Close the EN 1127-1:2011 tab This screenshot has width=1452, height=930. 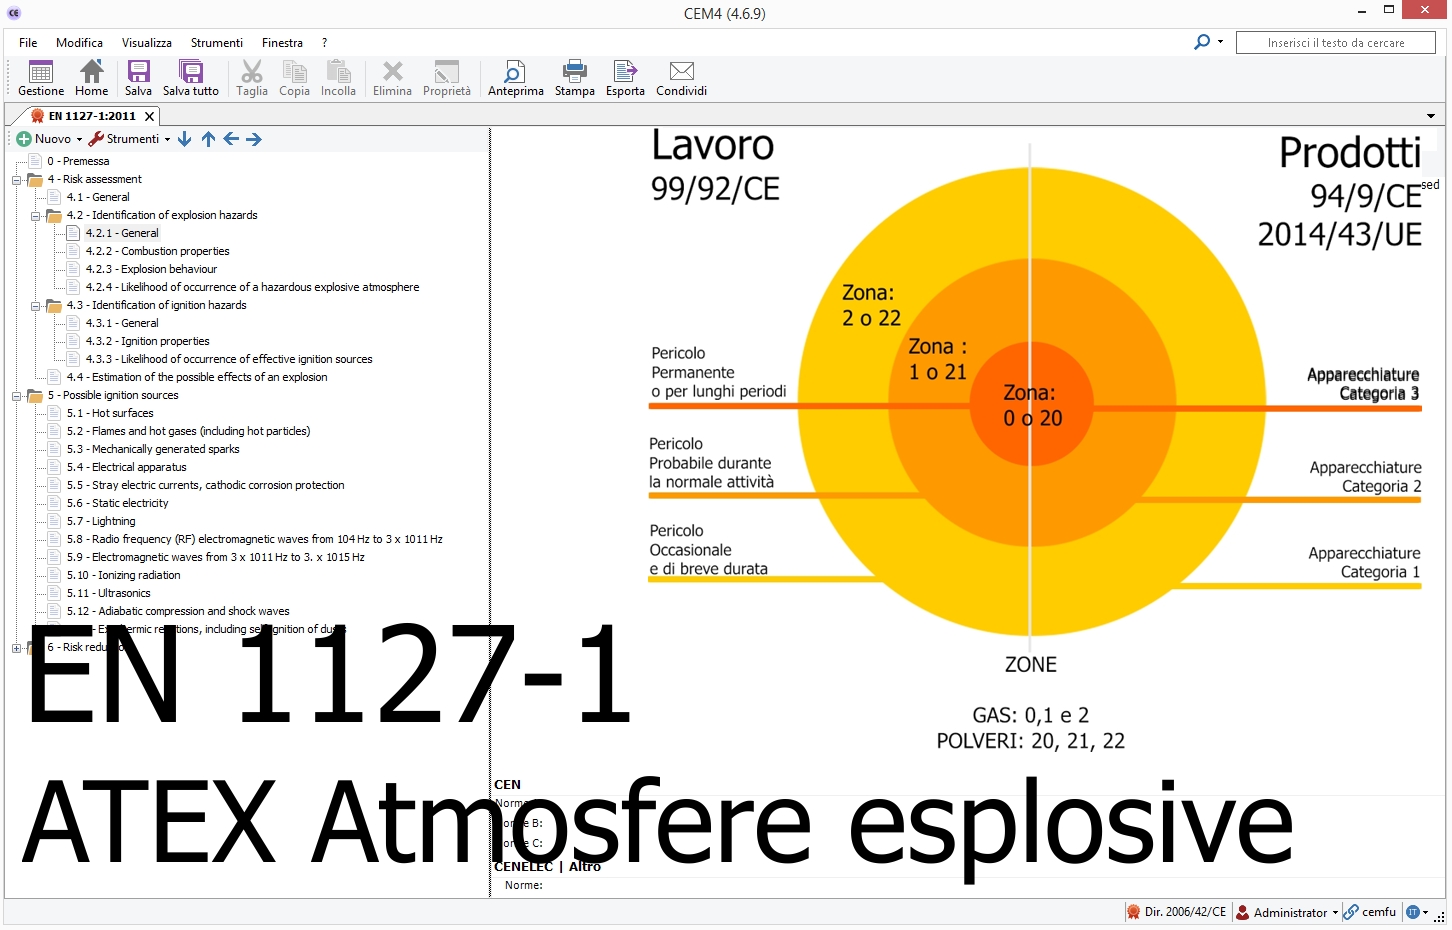coord(149,116)
